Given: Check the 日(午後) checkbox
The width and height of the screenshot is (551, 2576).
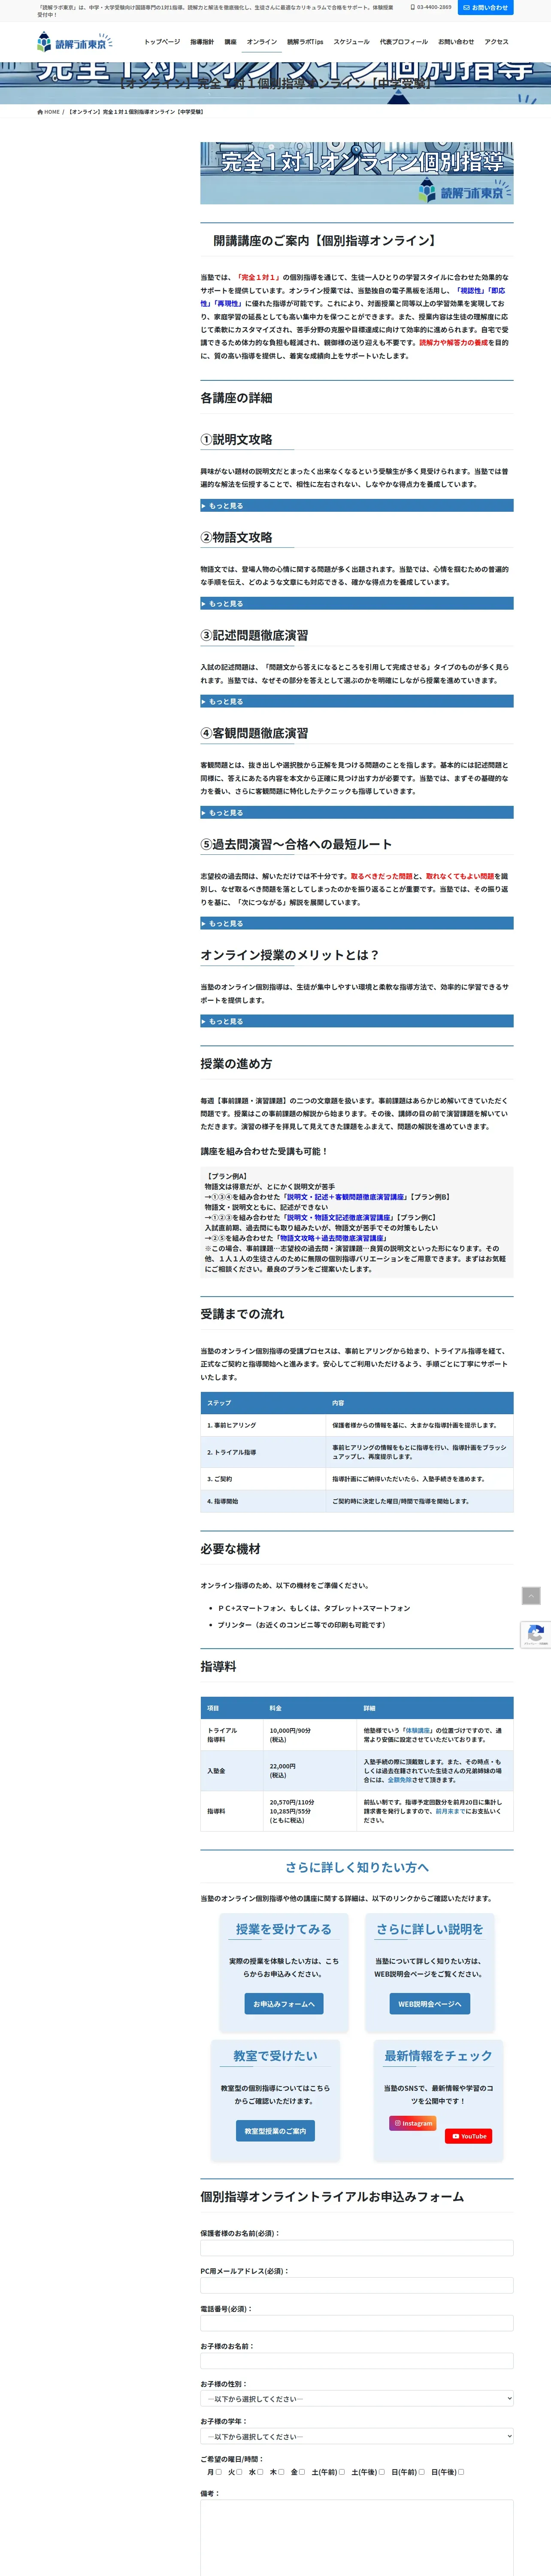Looking at the screenshot, I should click(x=461, y=2472).
